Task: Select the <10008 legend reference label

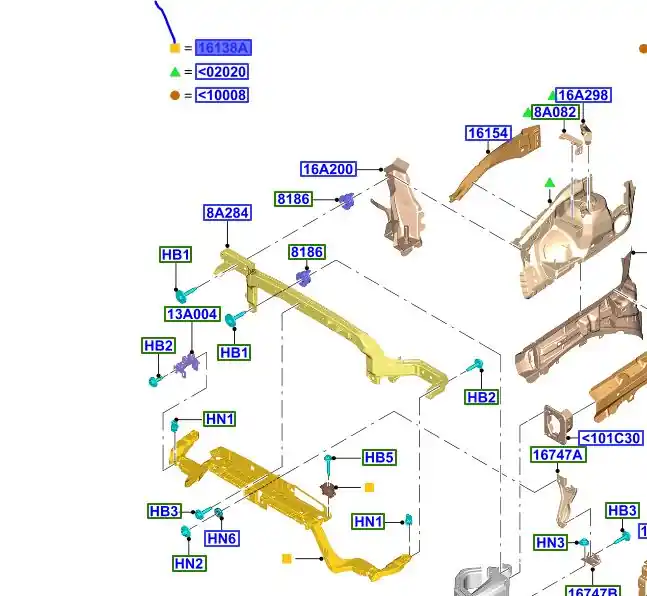Action: pyautogui.click(x=221, y=95)
